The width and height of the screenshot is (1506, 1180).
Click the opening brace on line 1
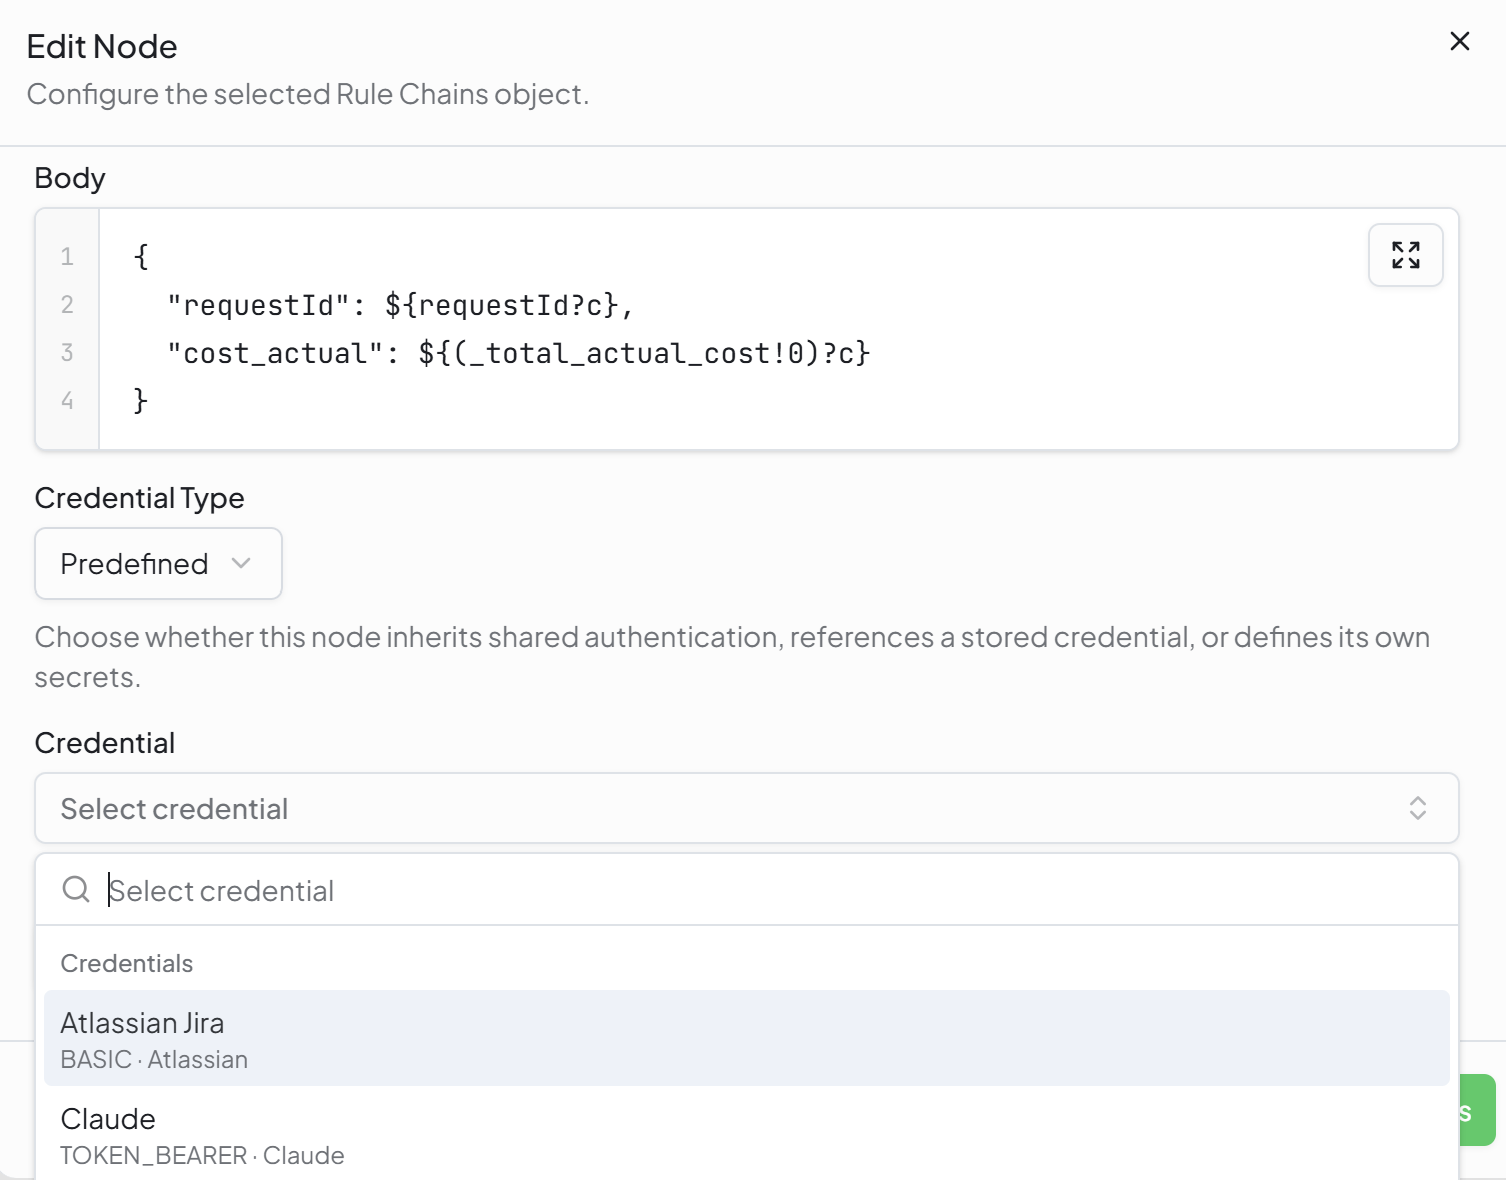pos(141,257)
